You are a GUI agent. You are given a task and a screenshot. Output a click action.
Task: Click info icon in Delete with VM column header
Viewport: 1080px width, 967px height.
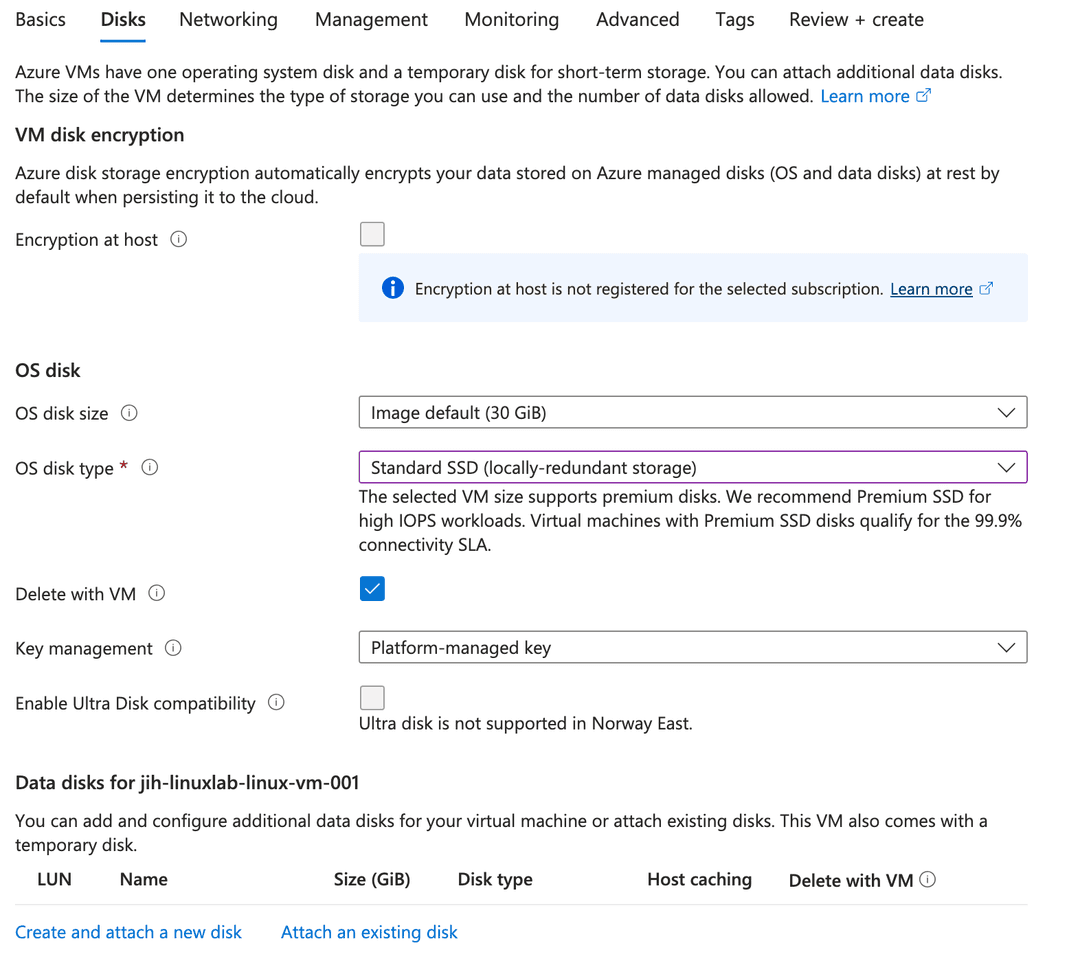pos(928,880)
